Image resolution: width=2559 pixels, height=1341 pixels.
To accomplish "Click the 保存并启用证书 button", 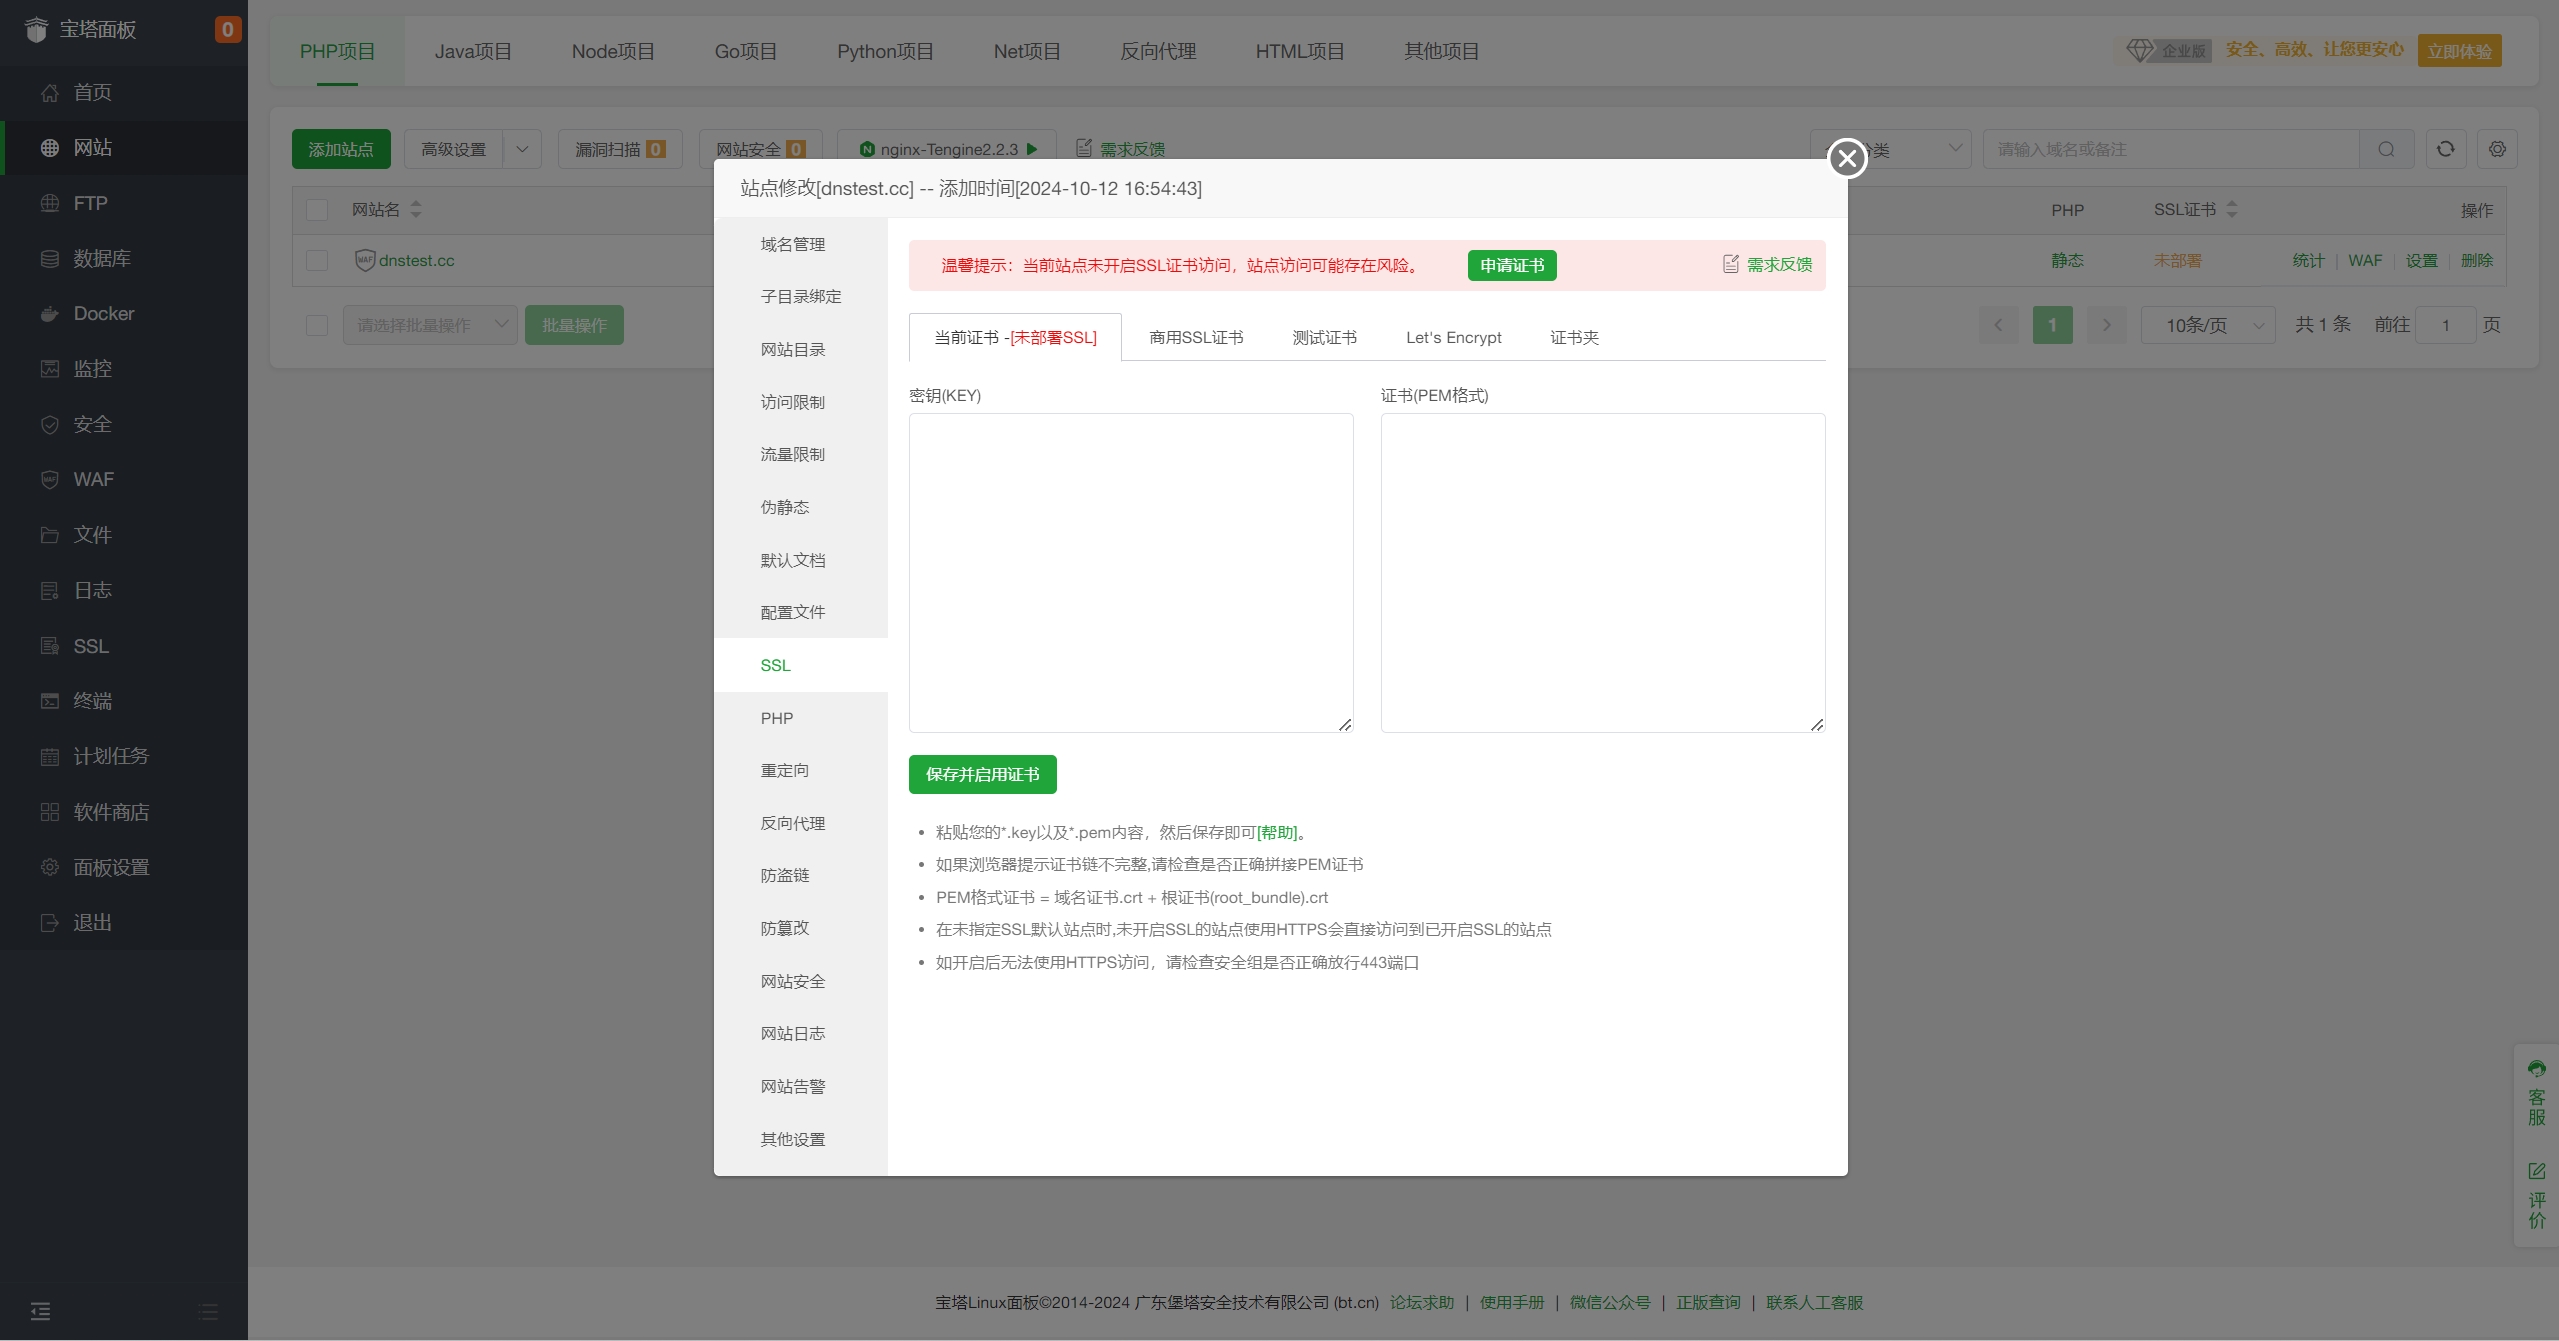I will pyautogui.click(x=982, y=774).
